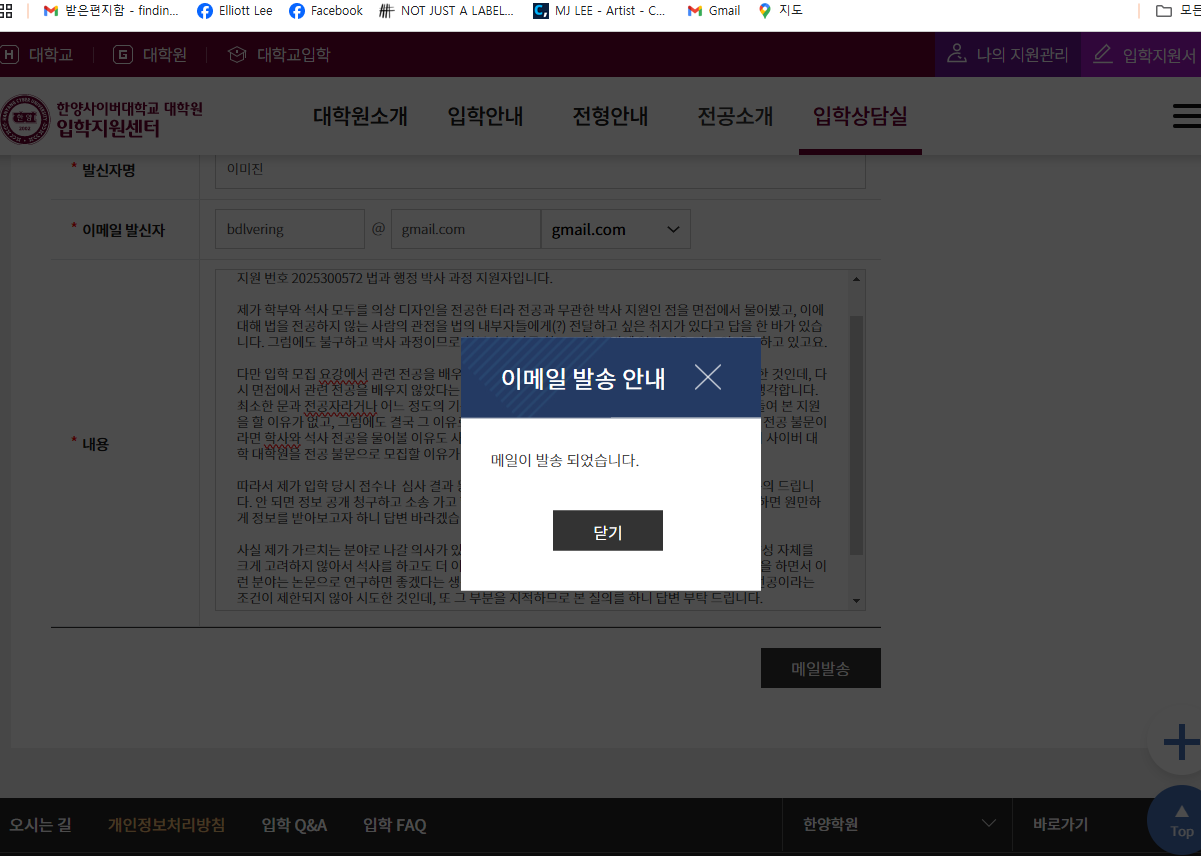
Task: Click the 닫기 button in the dialog
Action: (x=607, y=530)
